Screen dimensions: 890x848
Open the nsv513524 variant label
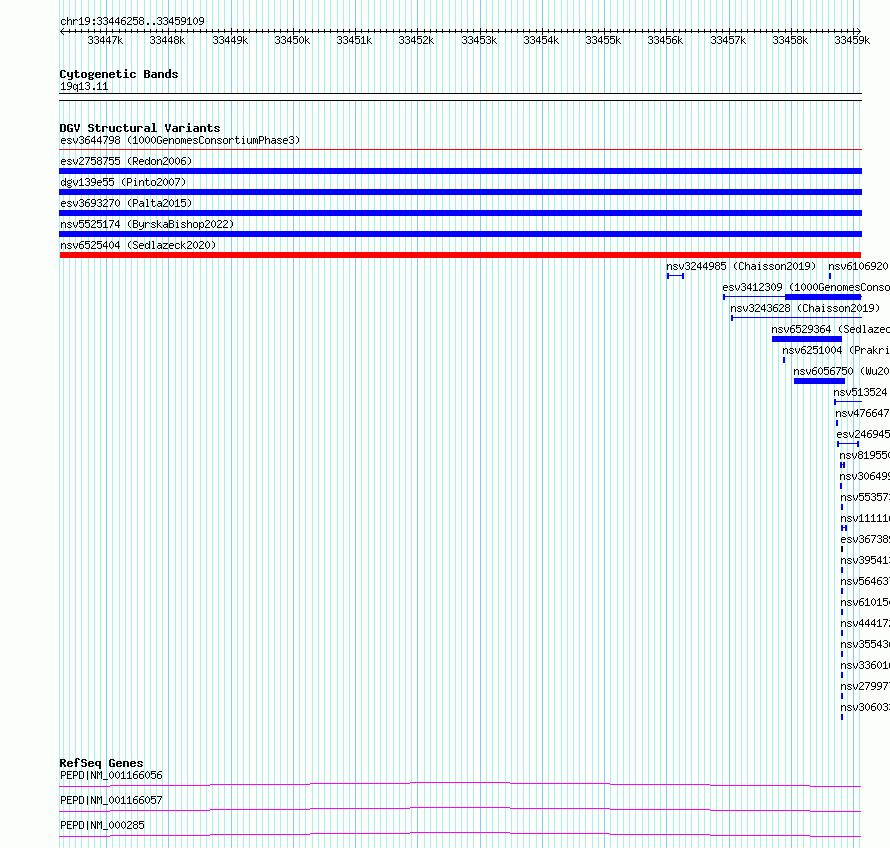tap(860, 392)
